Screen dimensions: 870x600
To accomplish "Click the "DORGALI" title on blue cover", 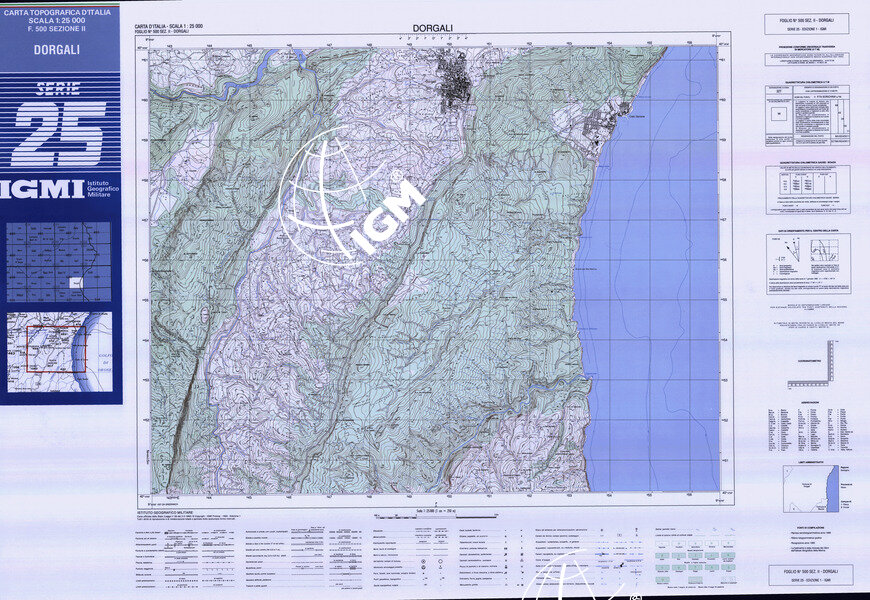I will pyautogui.click(x=58, y=48).
